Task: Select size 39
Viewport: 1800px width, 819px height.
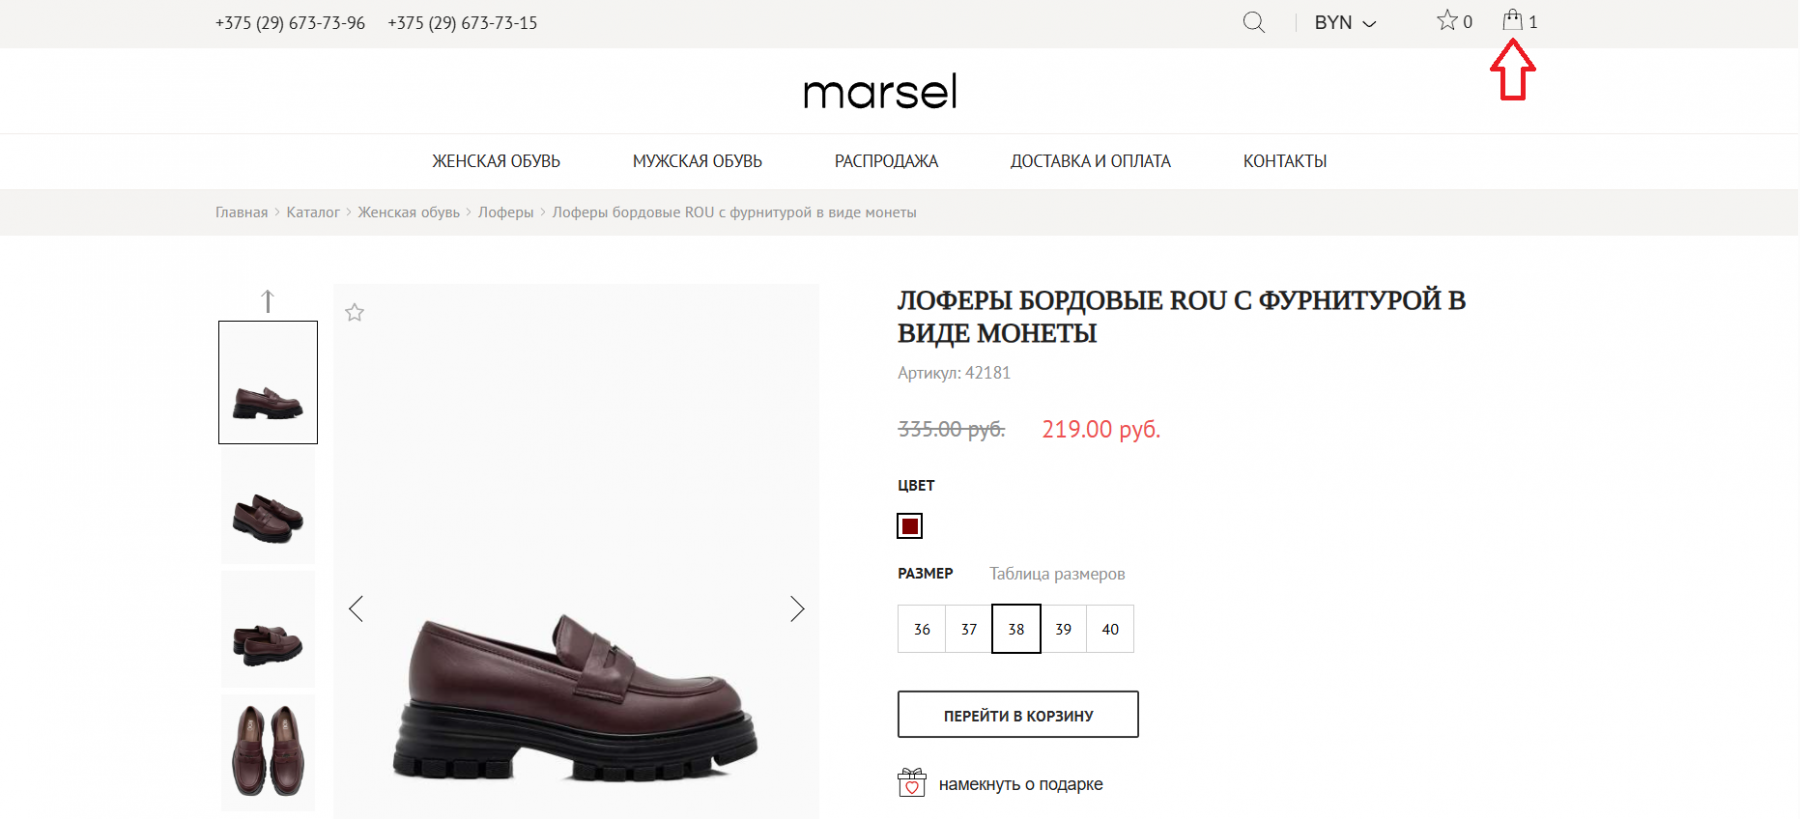Action: (x=1063, y=629)
